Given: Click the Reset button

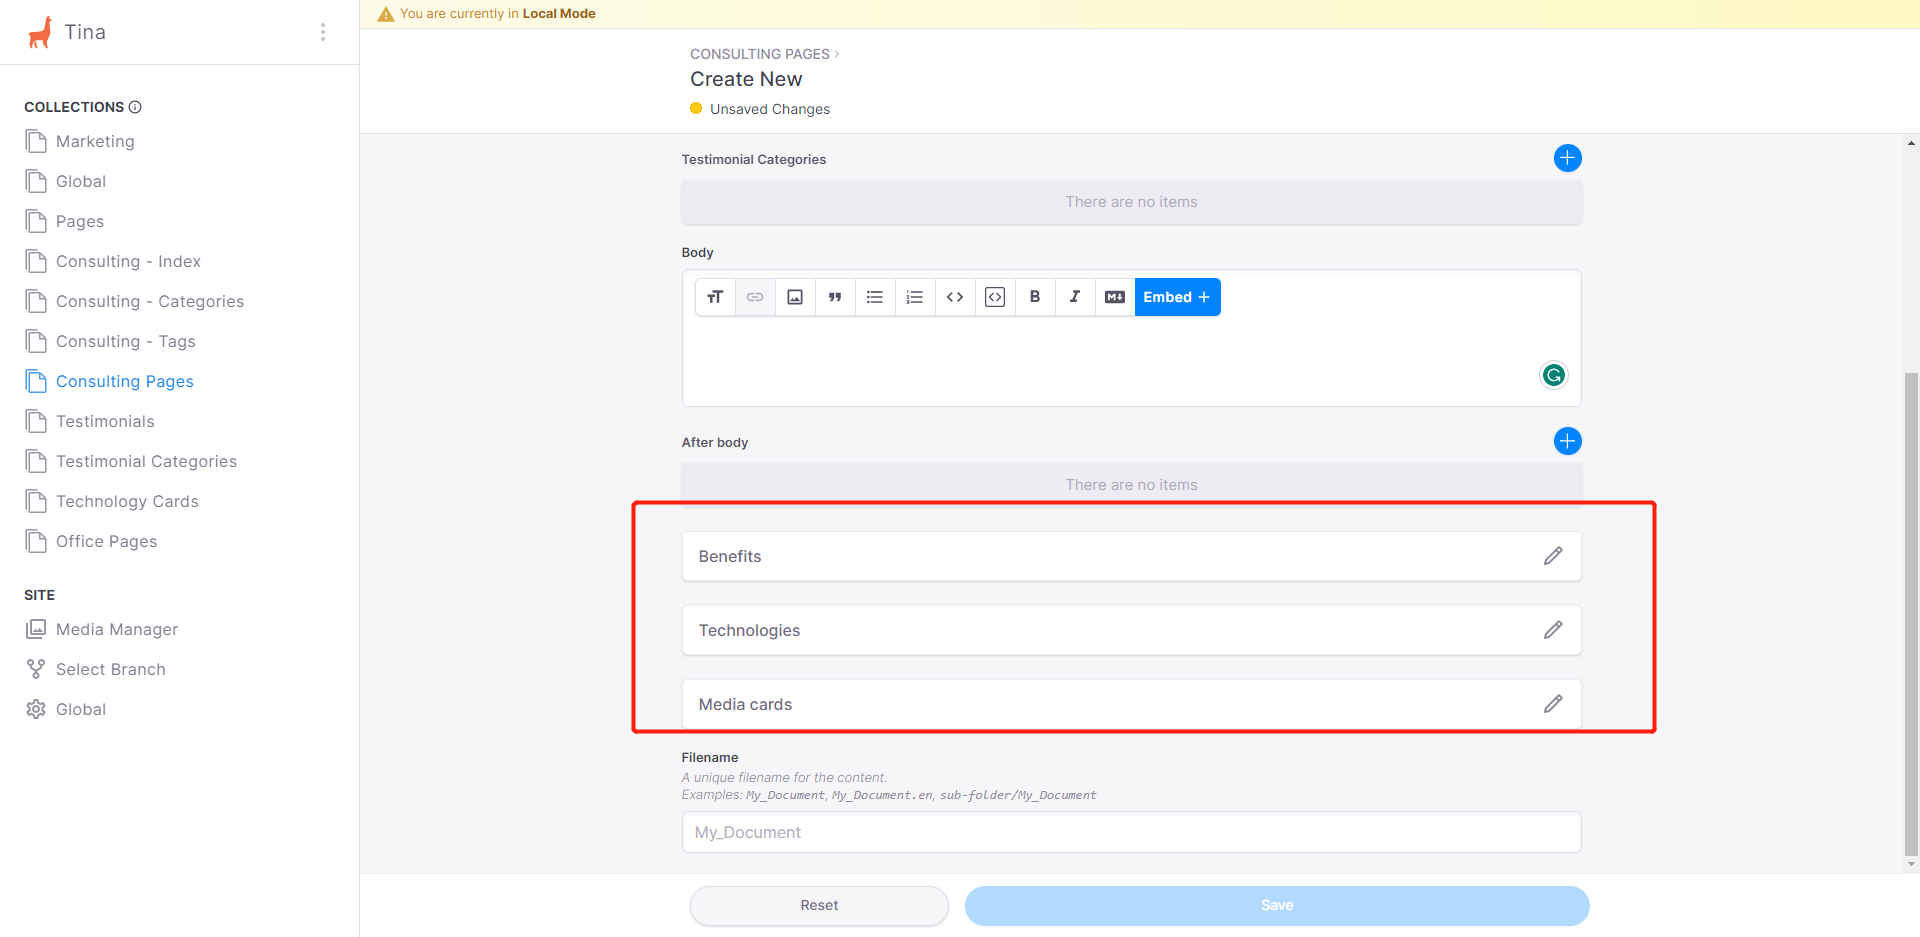Looking at the screenshot, I should point(818,905).
